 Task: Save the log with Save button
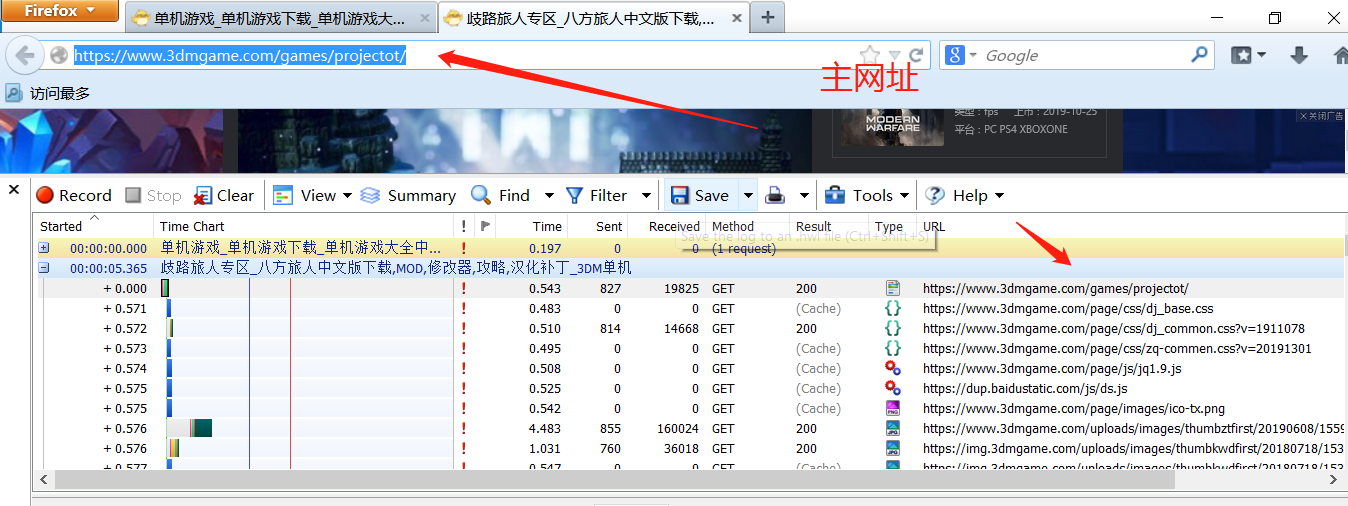coord(700,195)
